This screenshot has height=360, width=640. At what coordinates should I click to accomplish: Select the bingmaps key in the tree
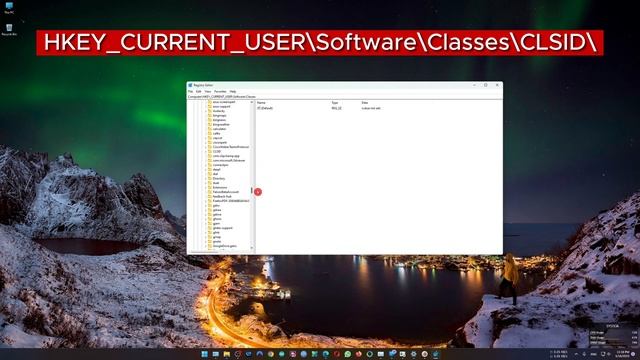point(220,116)
